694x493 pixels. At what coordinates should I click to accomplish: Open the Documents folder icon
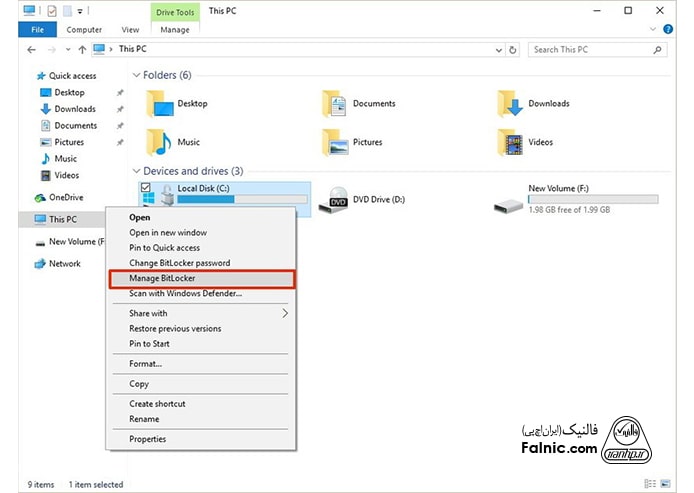(334, 104)
